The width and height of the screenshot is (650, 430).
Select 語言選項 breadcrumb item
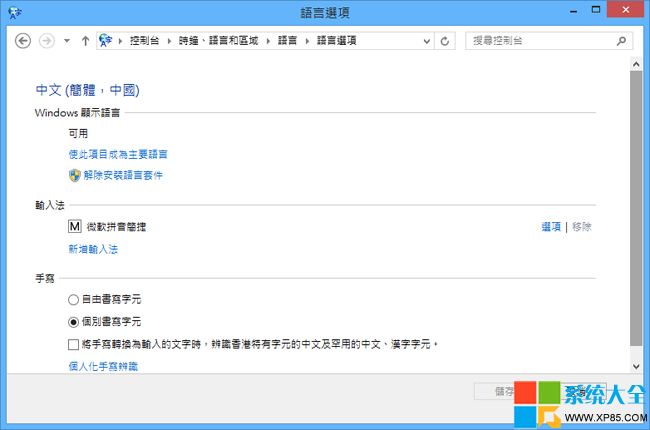coord(337,41)
